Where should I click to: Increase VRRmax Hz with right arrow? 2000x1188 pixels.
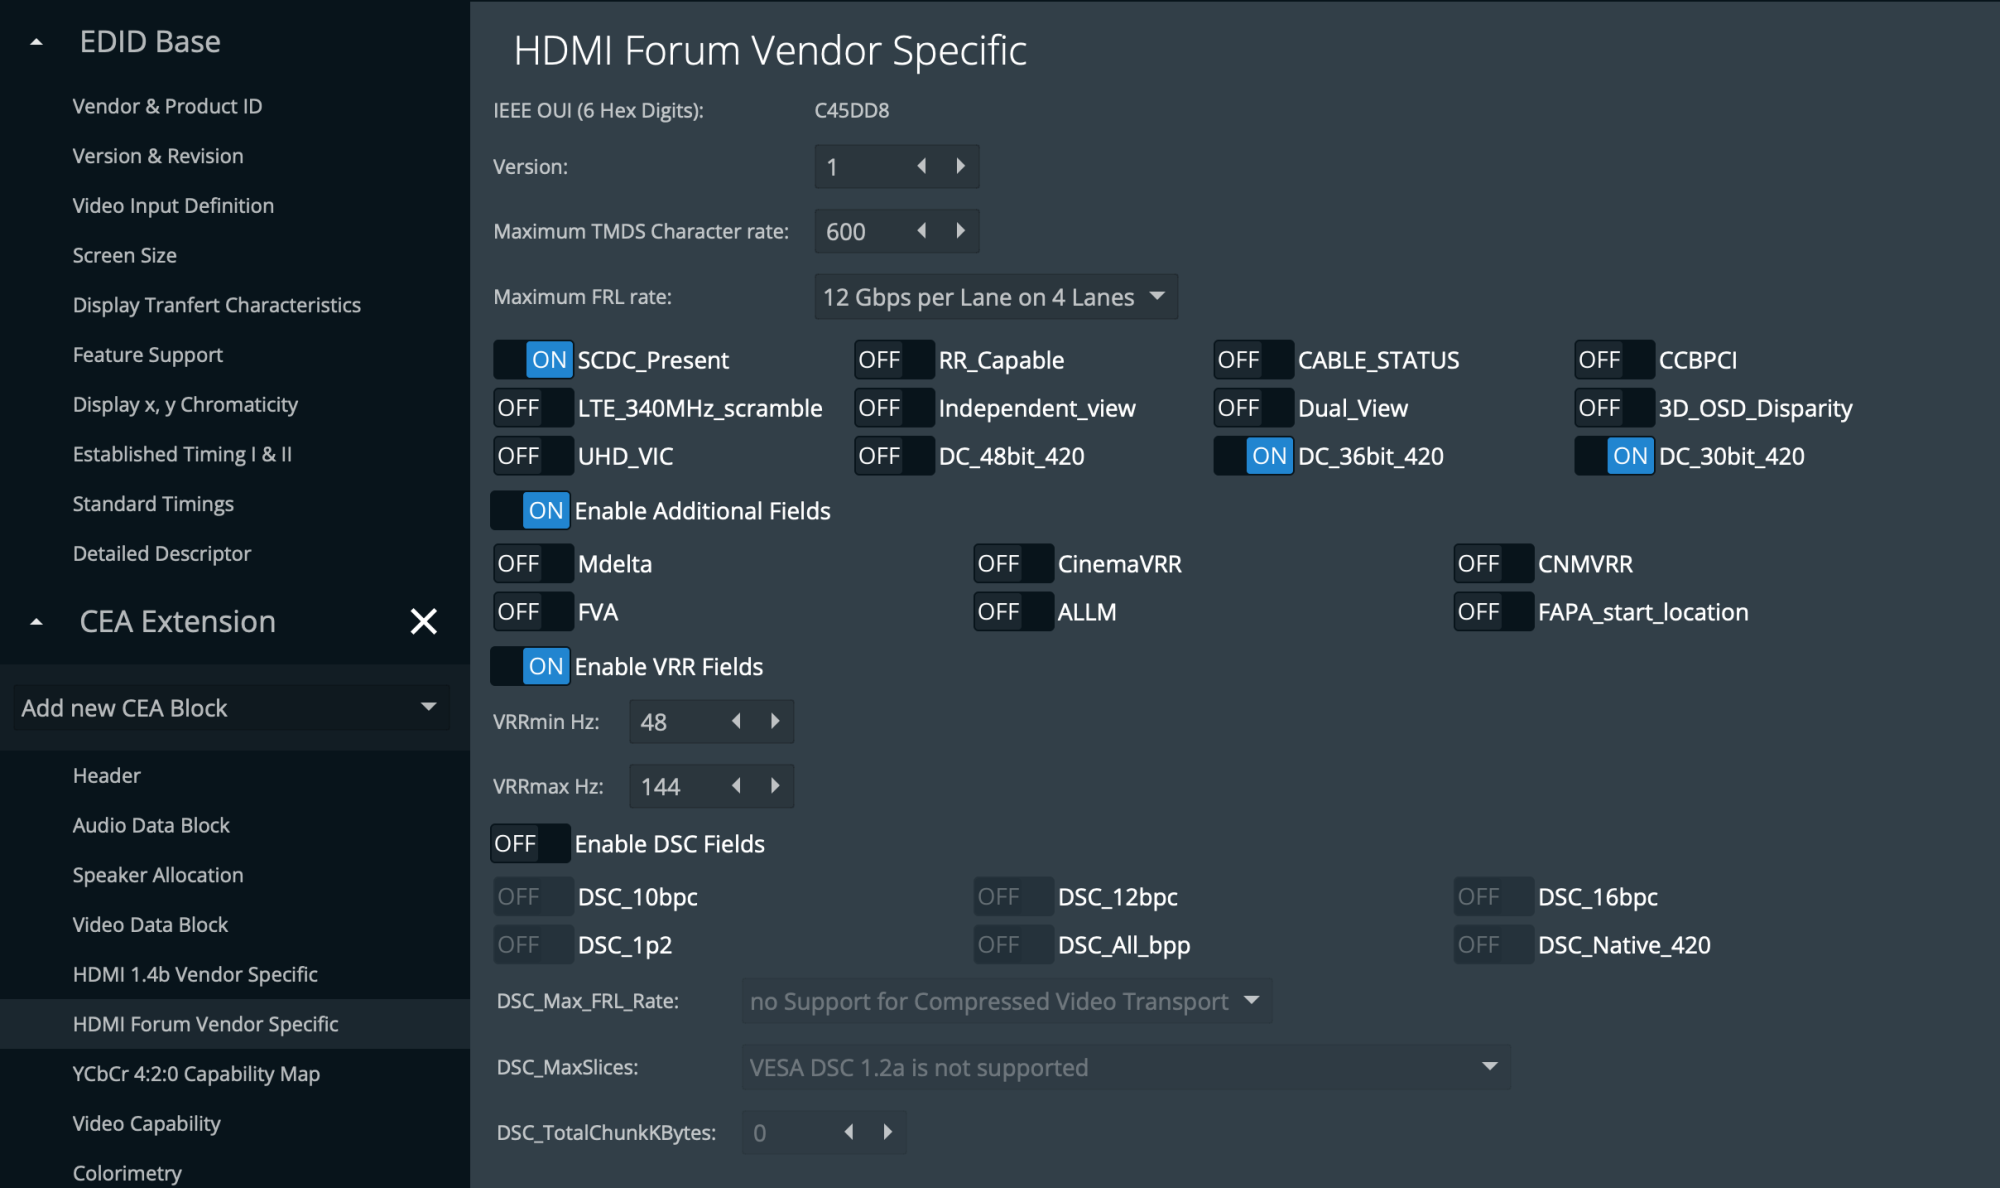tap(775, 786)
